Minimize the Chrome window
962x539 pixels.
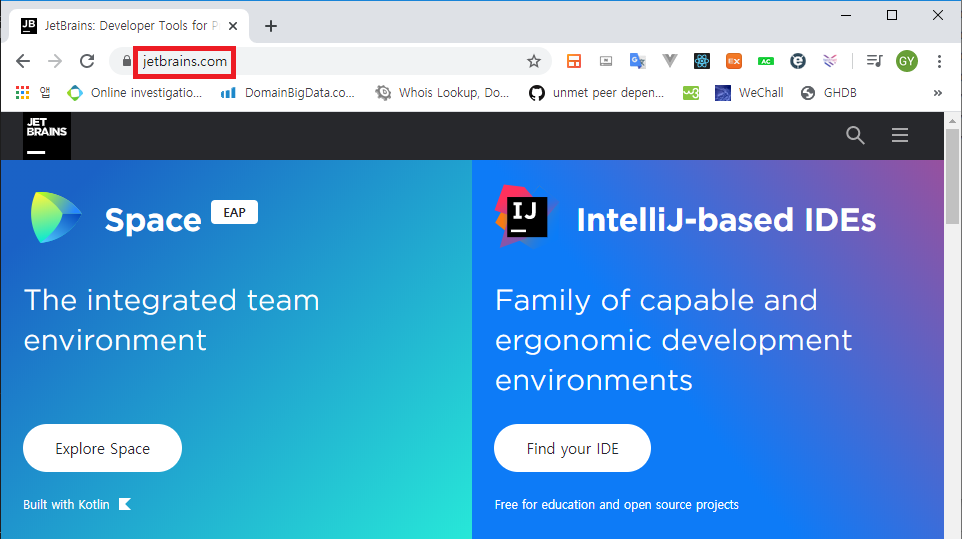point(846,15)
